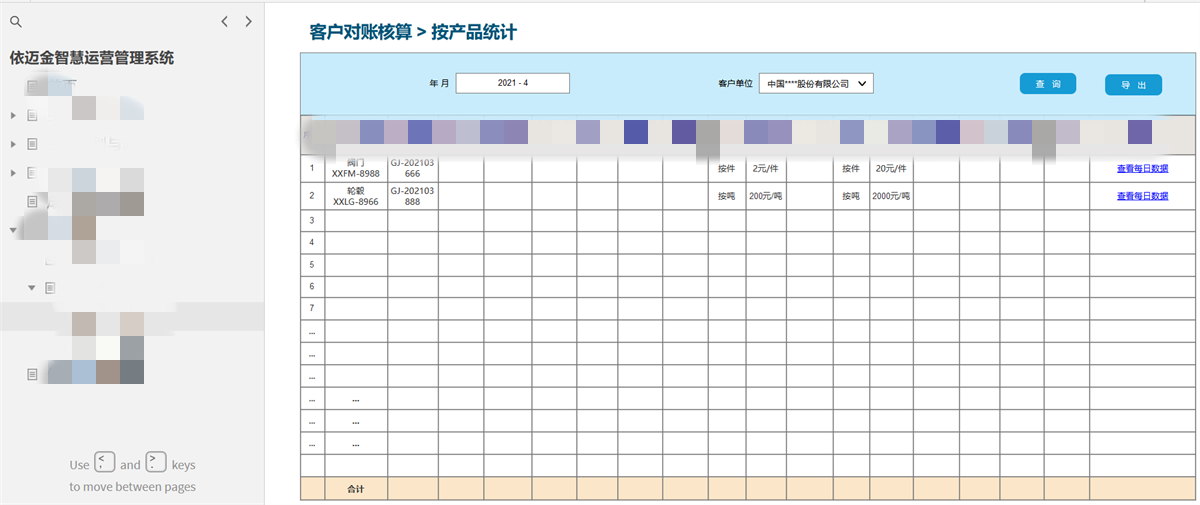Go to next page with right chevron
This screenshot has height=505, width=1200.
tap(248, 21)
